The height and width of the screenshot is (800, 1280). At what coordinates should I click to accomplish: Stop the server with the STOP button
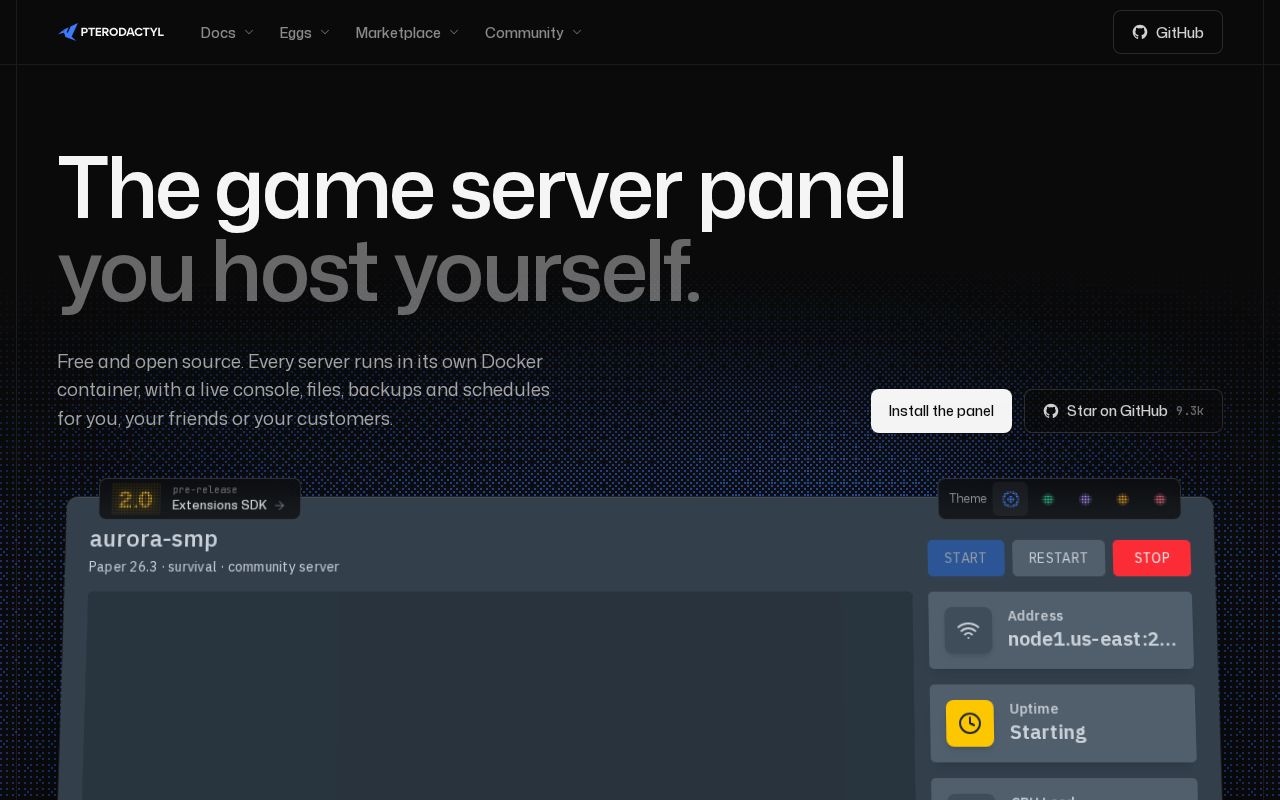coord(1152,558)
